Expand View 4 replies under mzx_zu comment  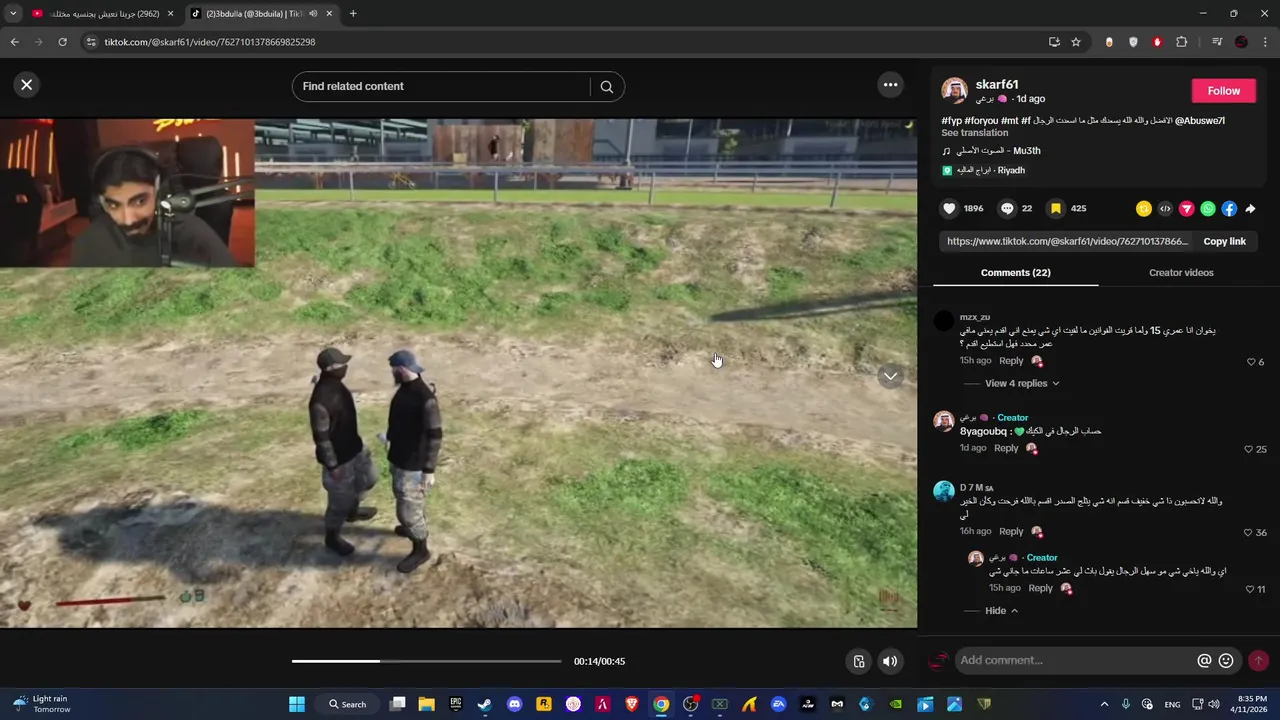tap(1021, 383)
